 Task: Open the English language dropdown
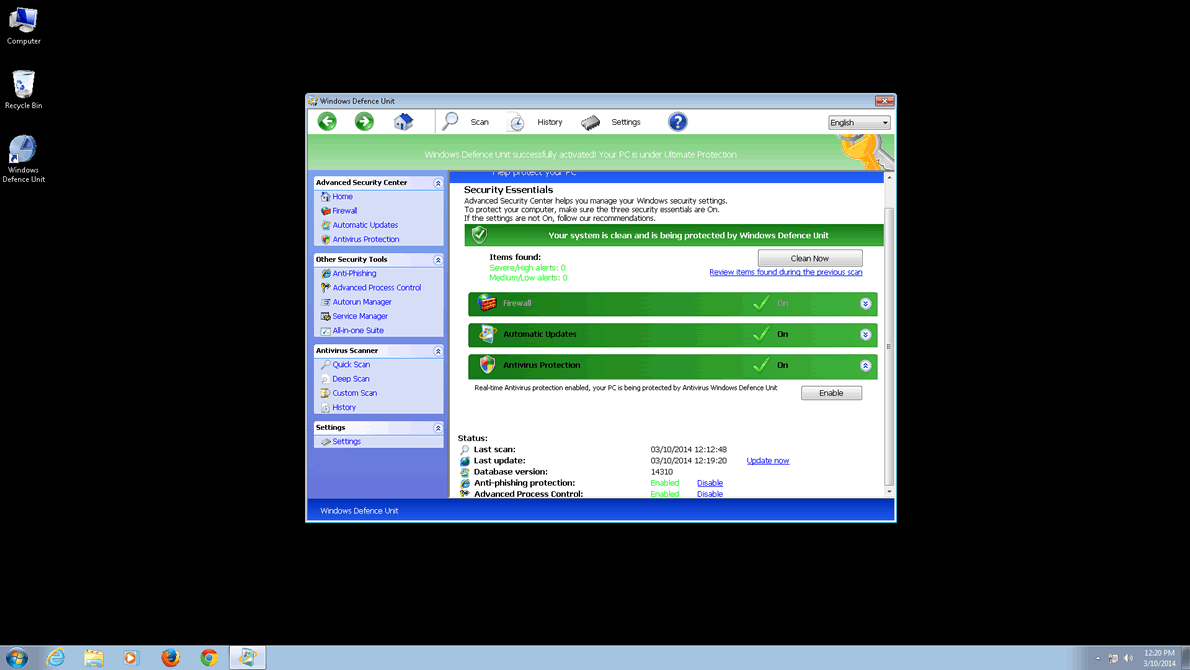(858, 122)
